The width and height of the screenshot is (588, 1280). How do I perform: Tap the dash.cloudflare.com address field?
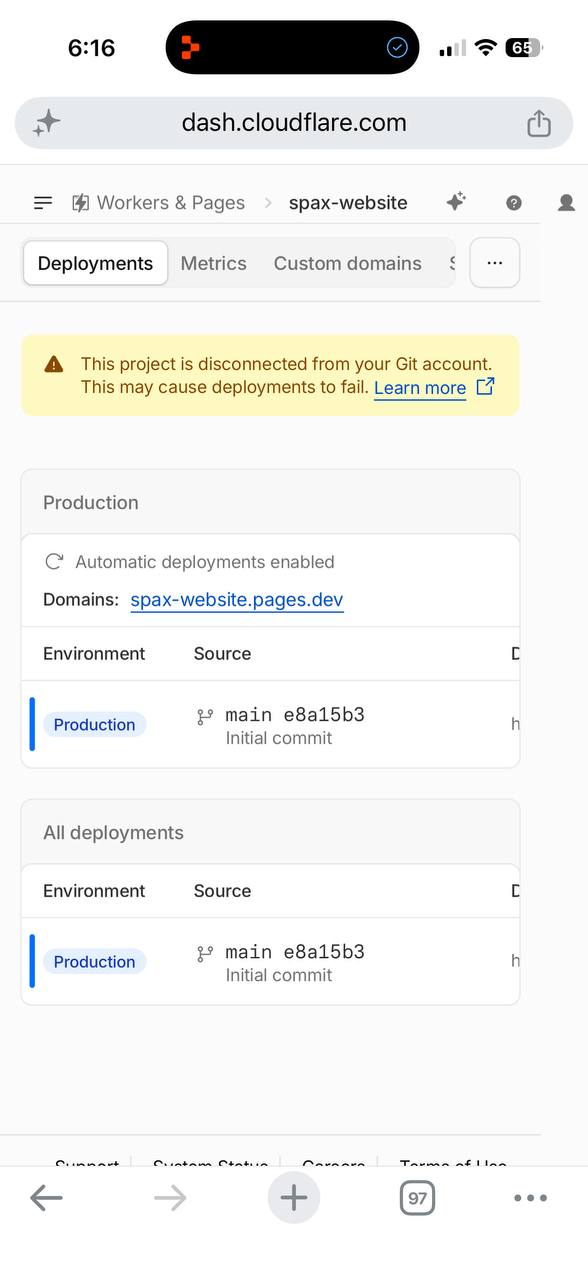pos(294,123)
